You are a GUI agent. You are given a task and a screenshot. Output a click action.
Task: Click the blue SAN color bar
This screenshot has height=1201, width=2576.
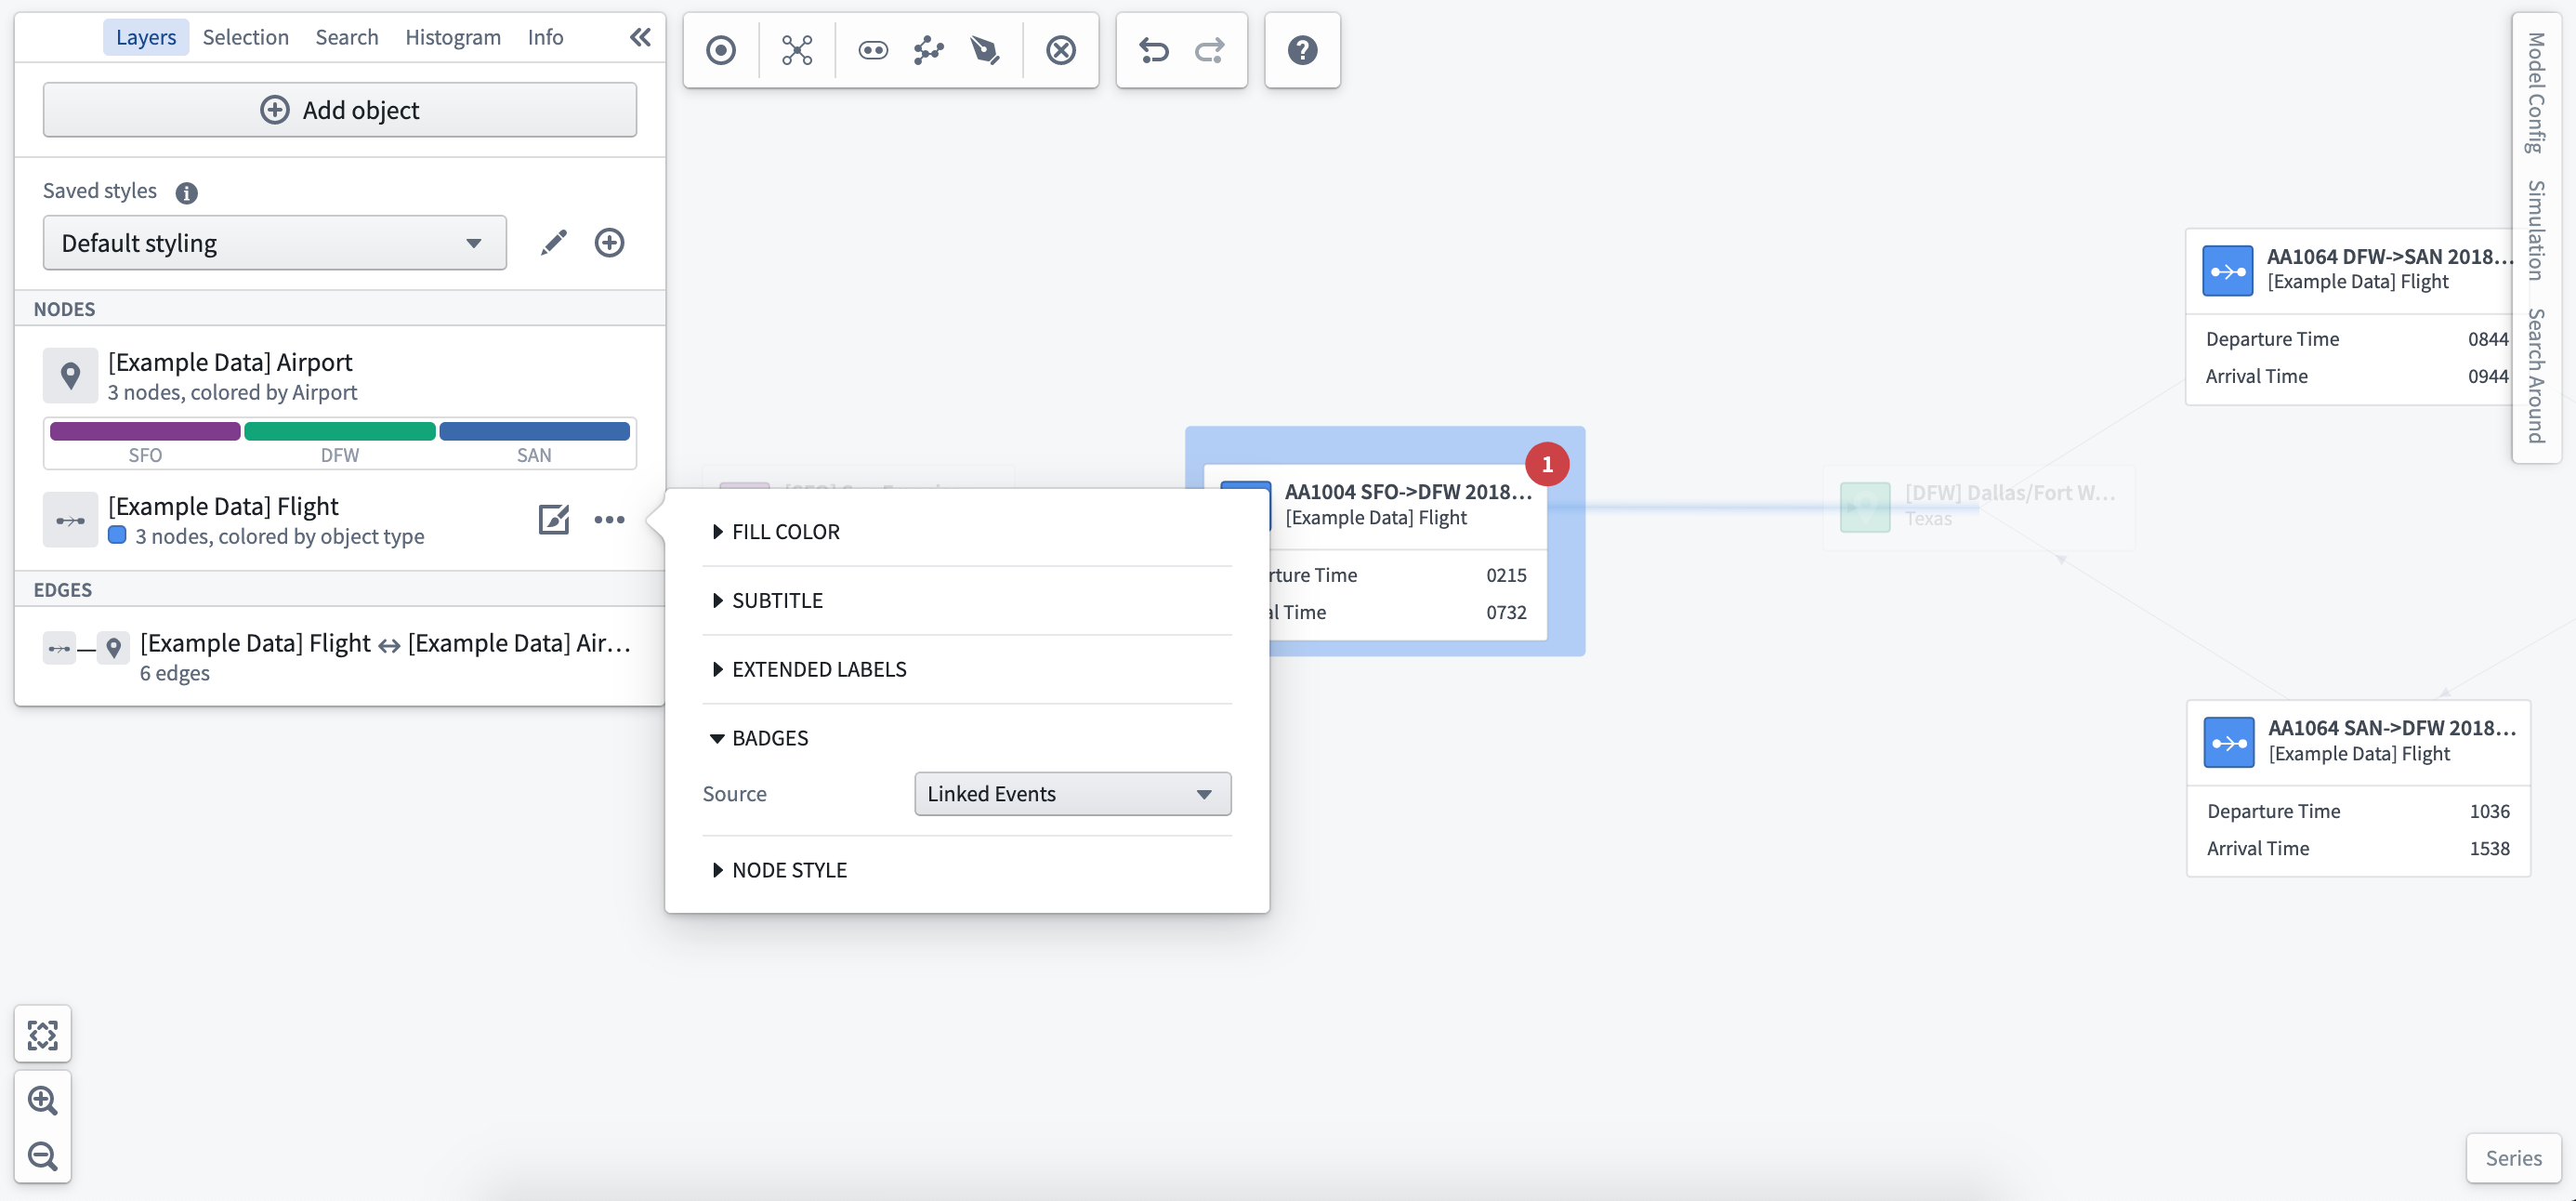pyautogui.click(x=534, y=431)
